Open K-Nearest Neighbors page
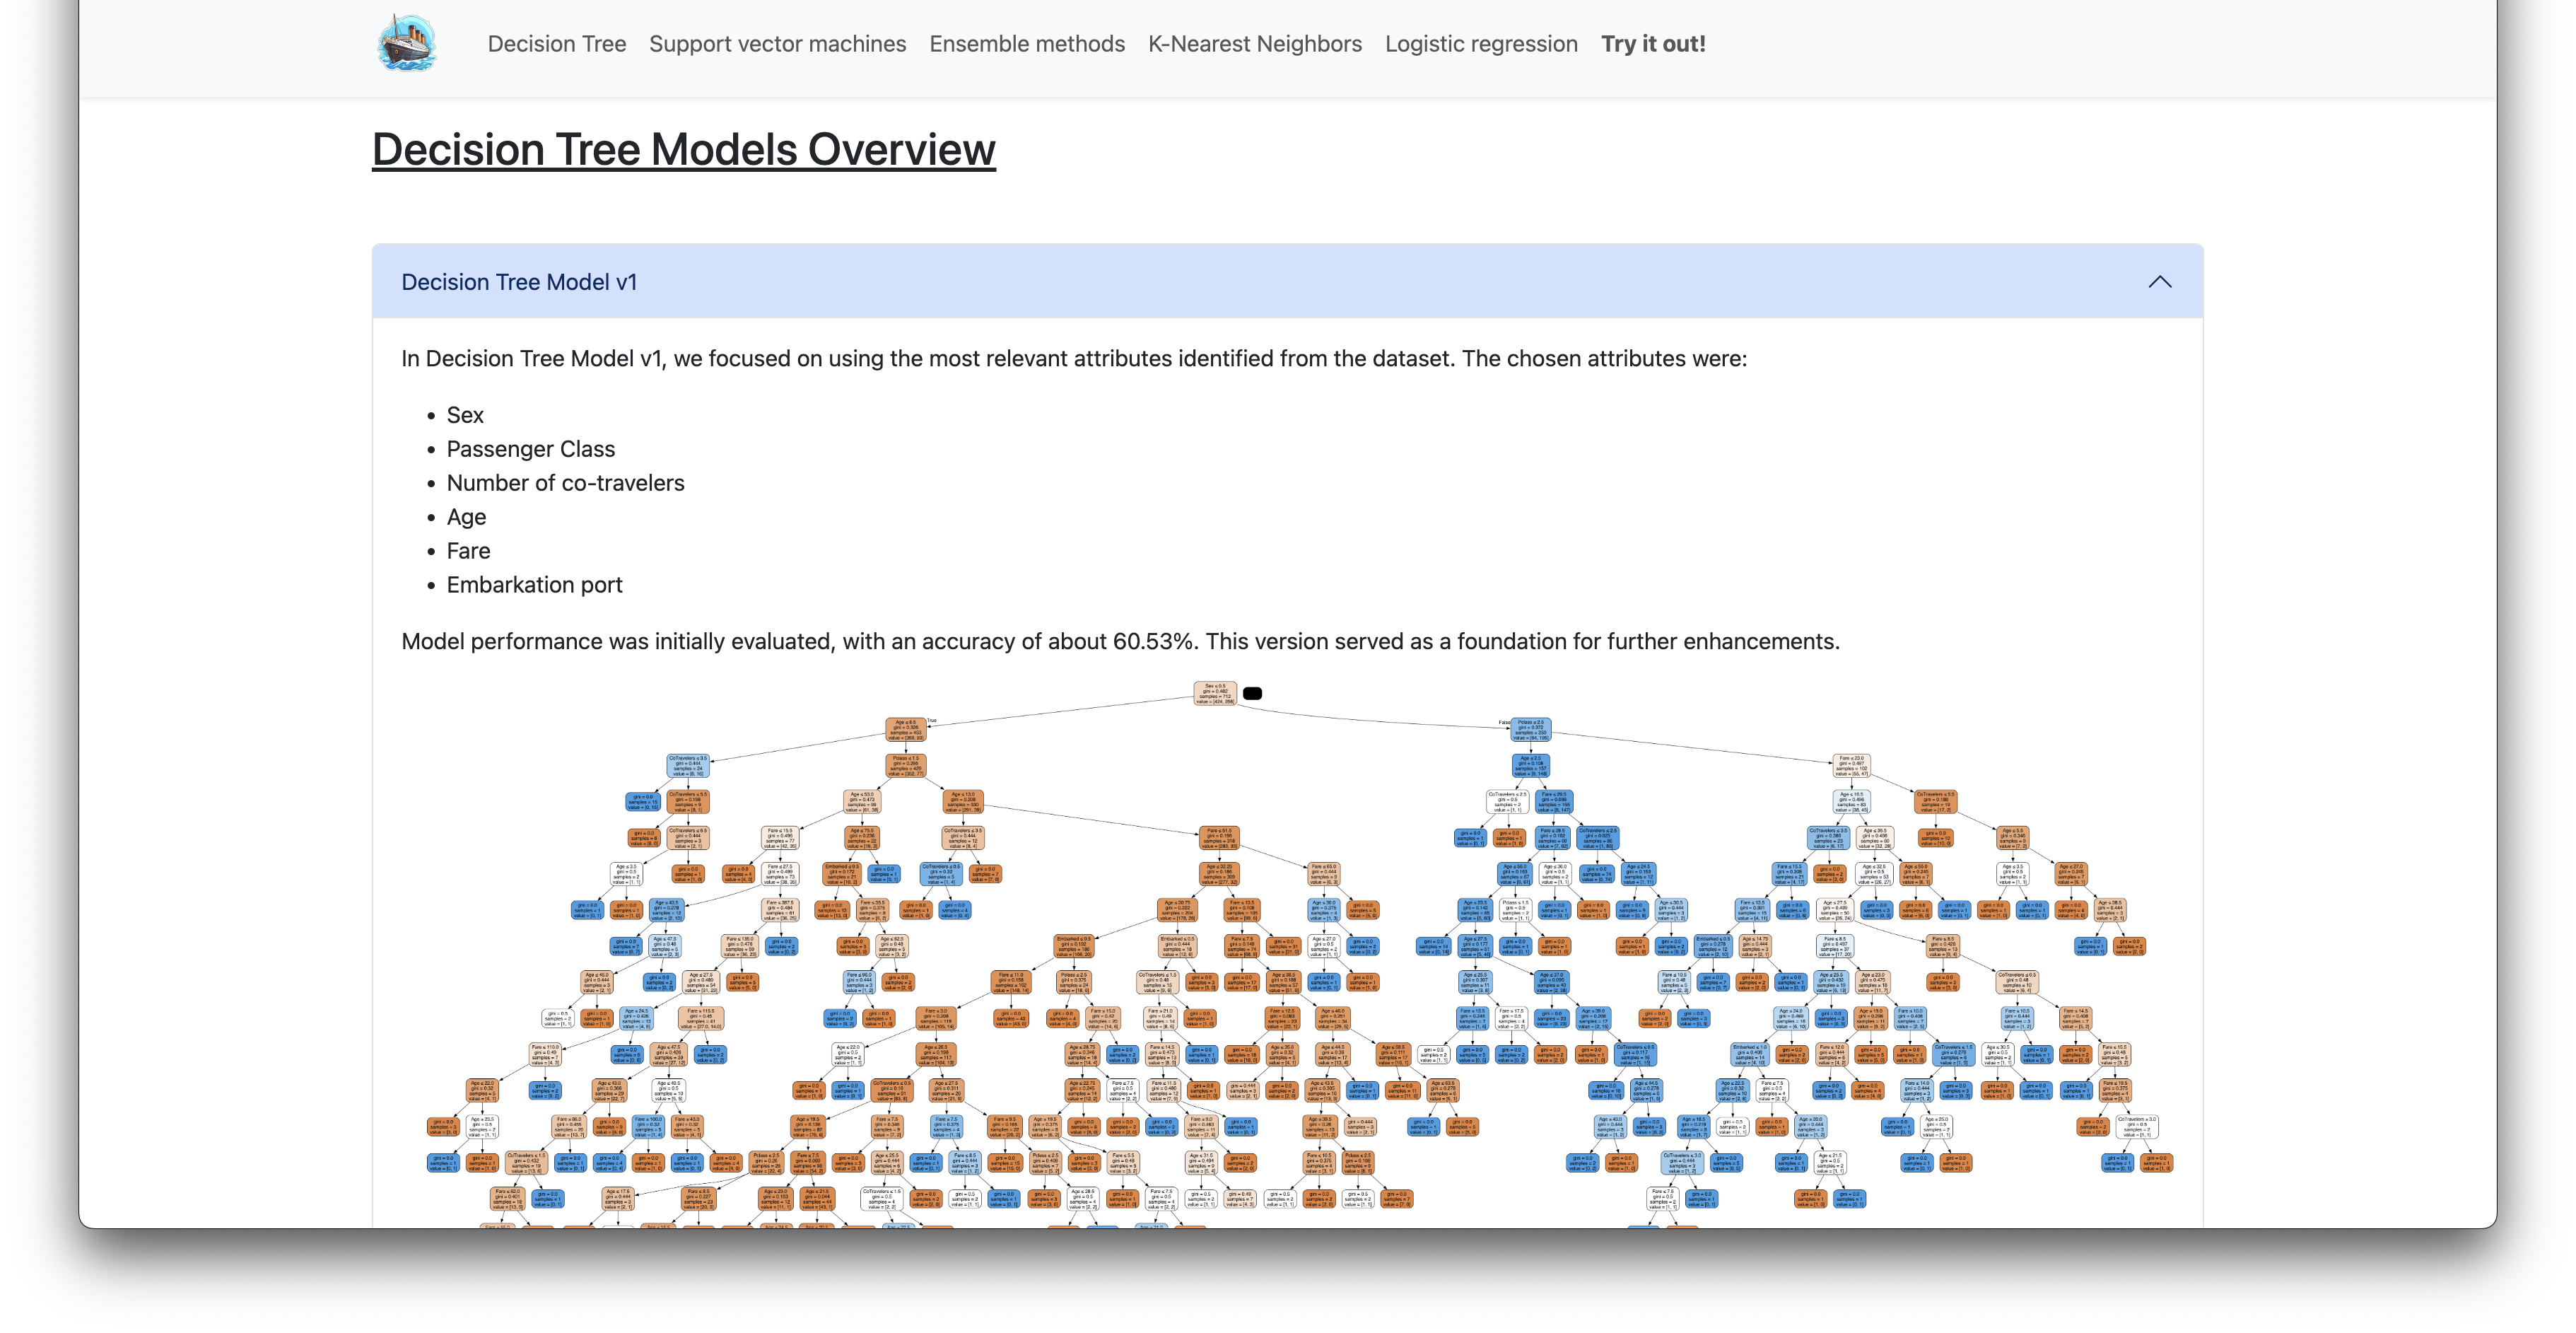 coord(1254,44)
